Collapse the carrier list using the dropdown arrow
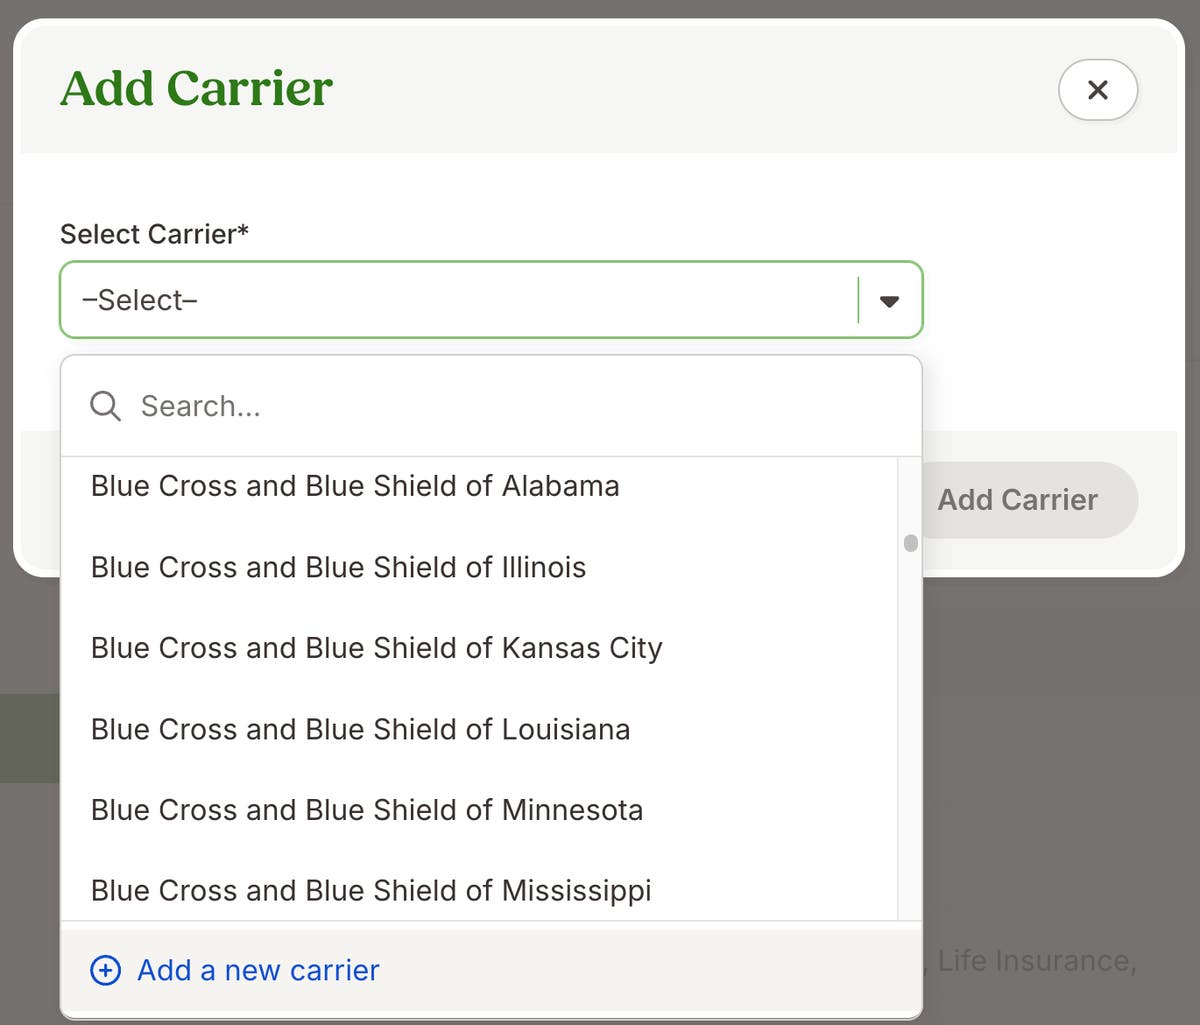This screenshot has width=1200, height=1025. click(888, 299)
